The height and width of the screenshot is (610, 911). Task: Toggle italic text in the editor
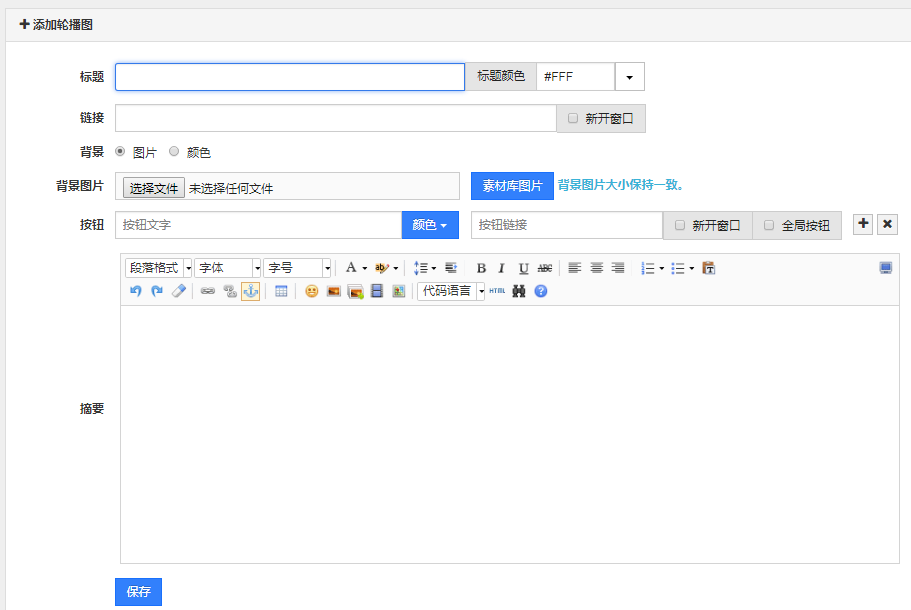(x=502, y=268)
